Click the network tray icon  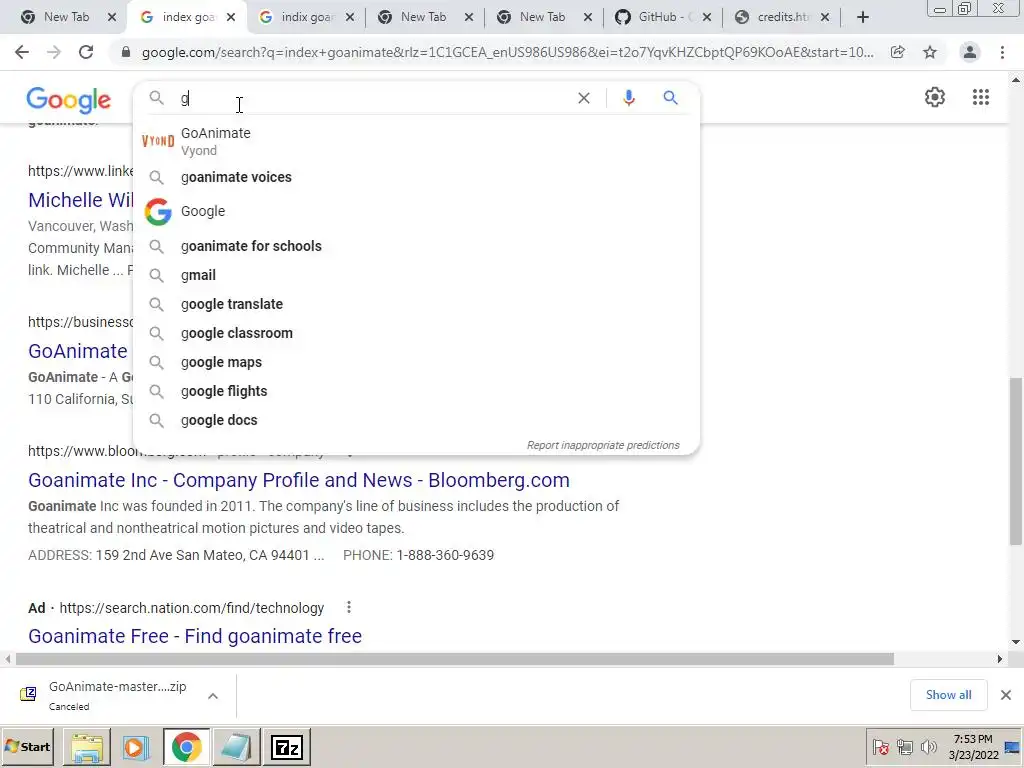[x=904, y=746]
